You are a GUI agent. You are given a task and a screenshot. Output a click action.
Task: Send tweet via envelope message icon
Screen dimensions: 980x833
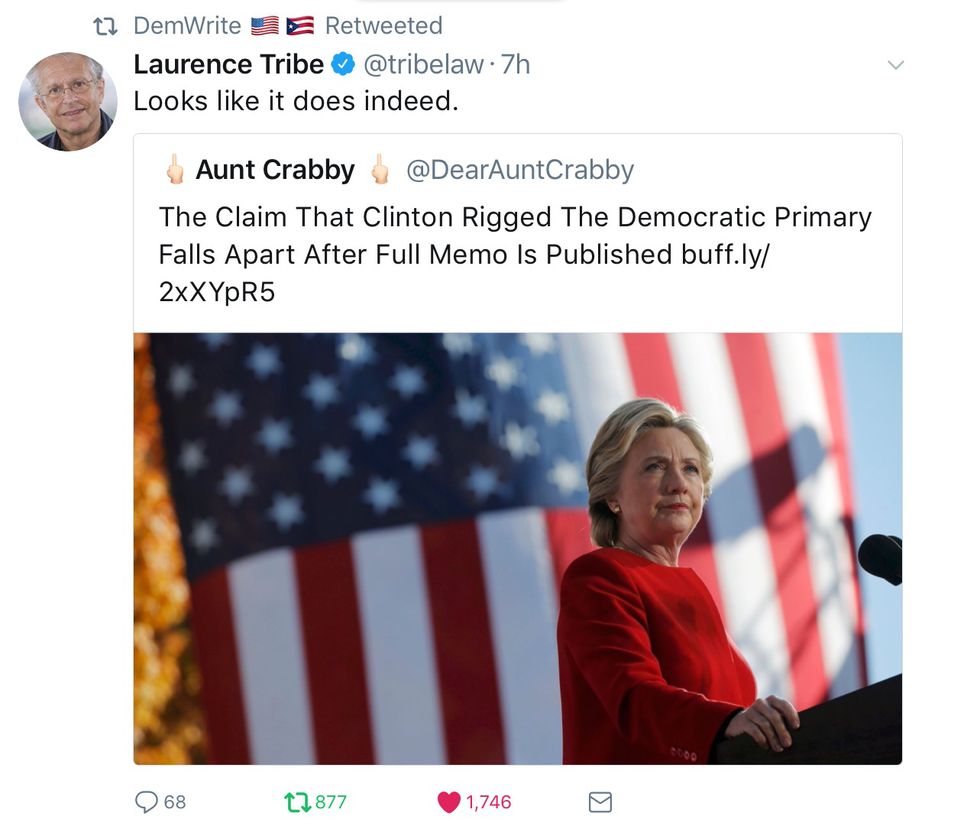pos(600,802)
